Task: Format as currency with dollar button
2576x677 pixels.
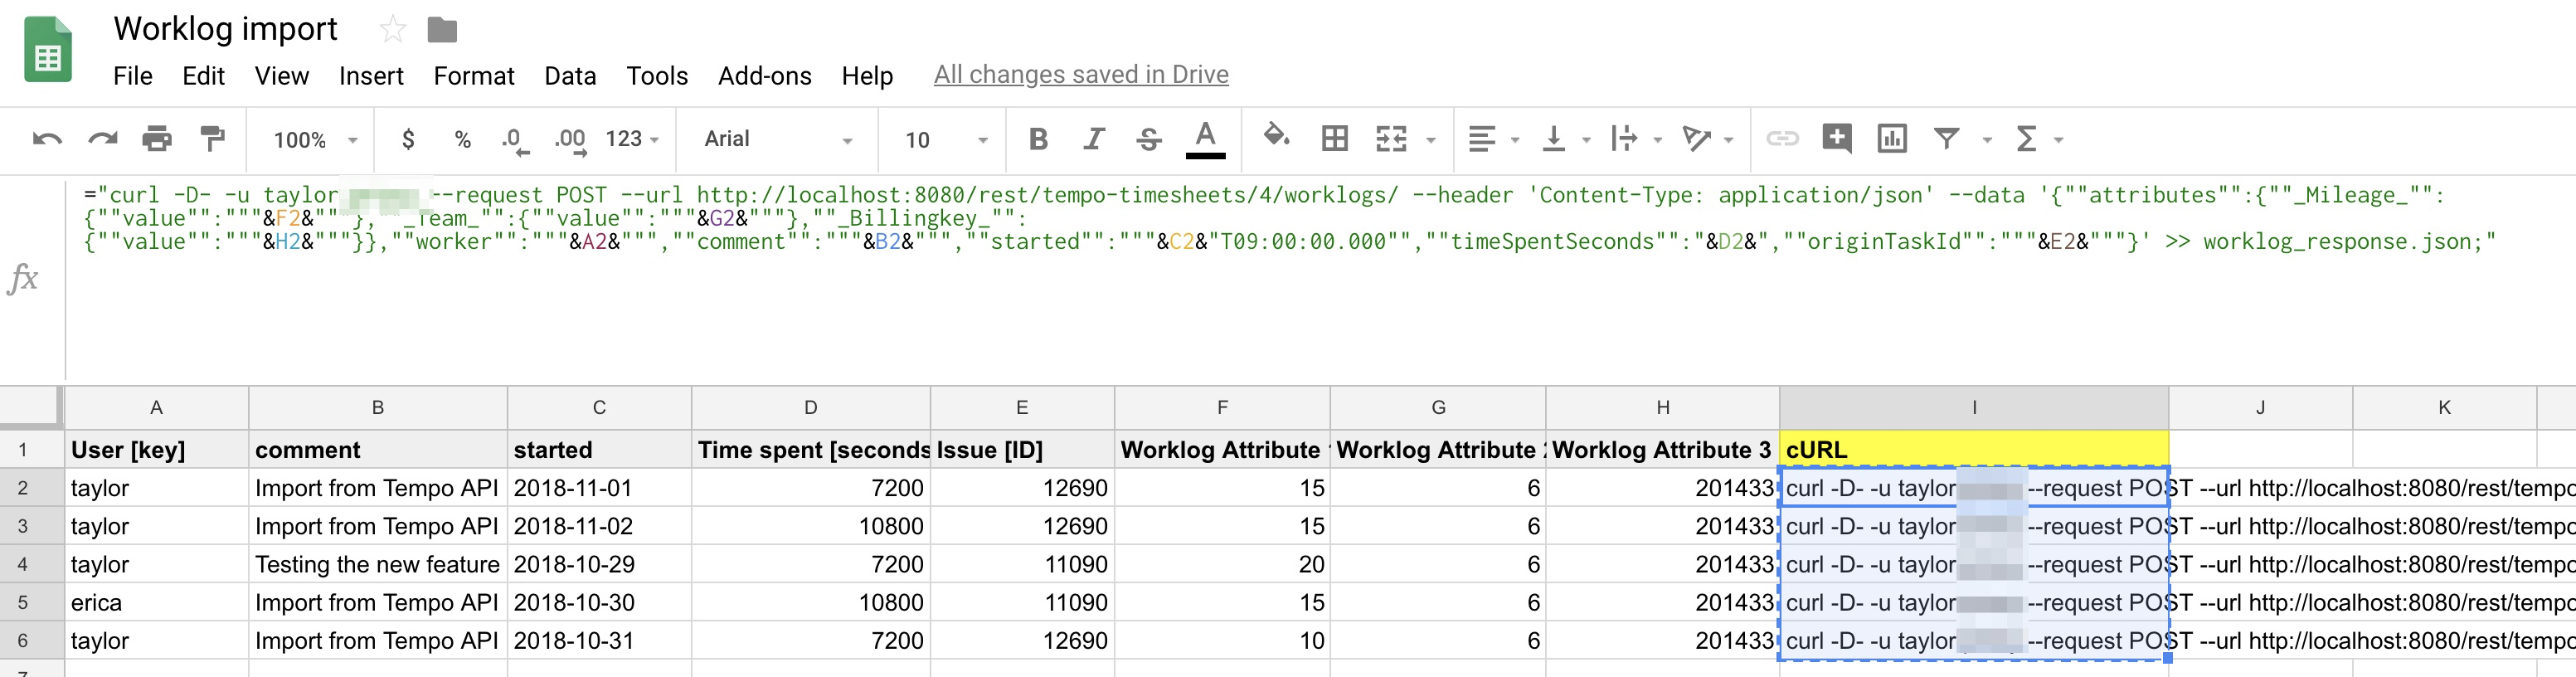Action: click(x=408, y=139)
